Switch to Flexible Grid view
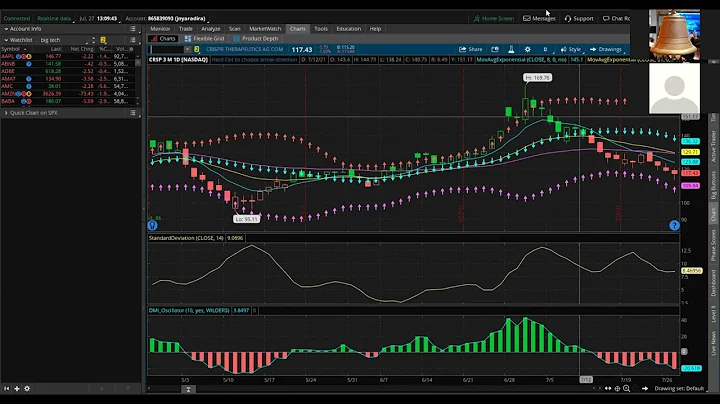720x404 pixels. (x=204, y=39)
